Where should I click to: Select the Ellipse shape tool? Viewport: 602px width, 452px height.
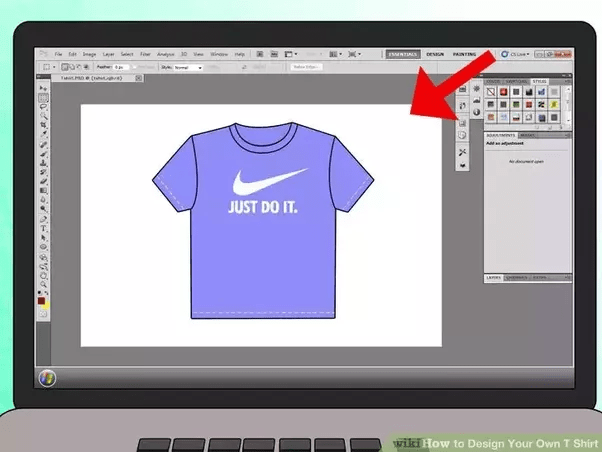[43, 247]
